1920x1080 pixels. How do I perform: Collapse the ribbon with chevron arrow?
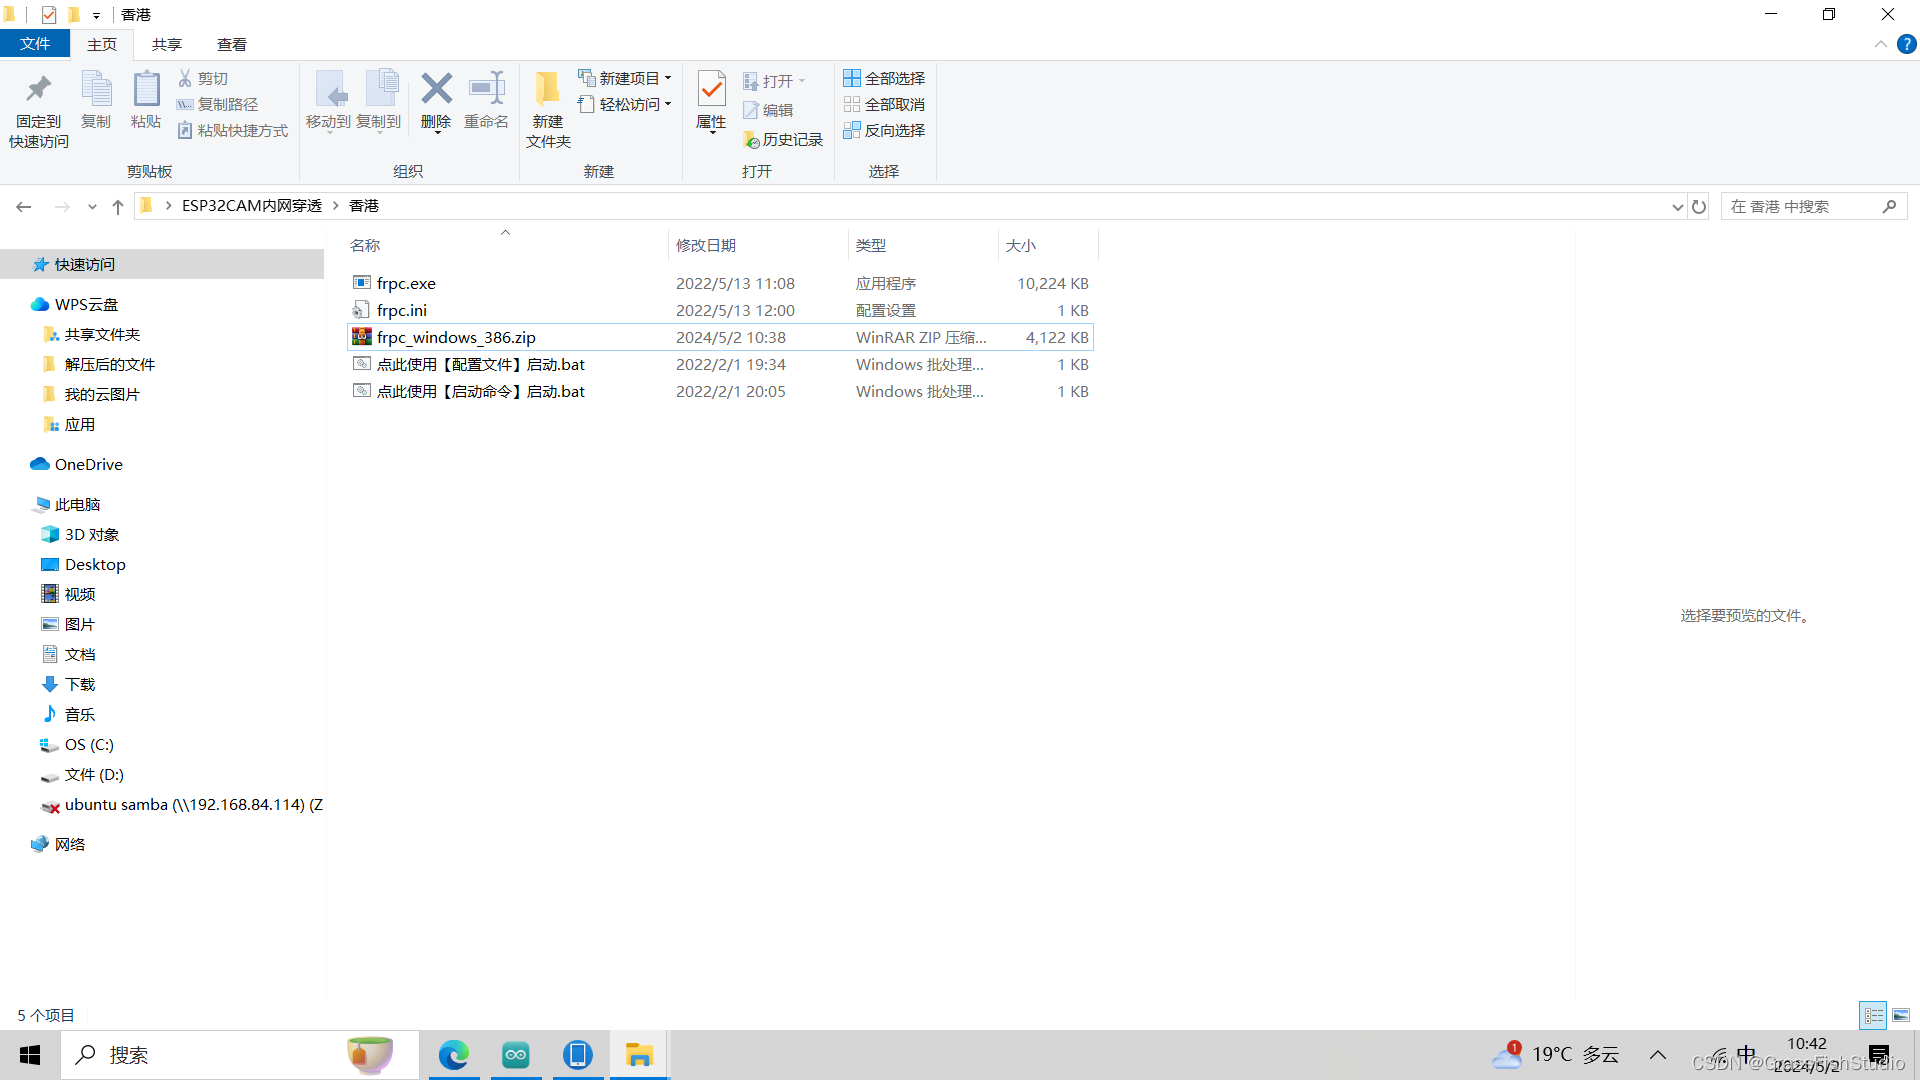pos(1880,45)
